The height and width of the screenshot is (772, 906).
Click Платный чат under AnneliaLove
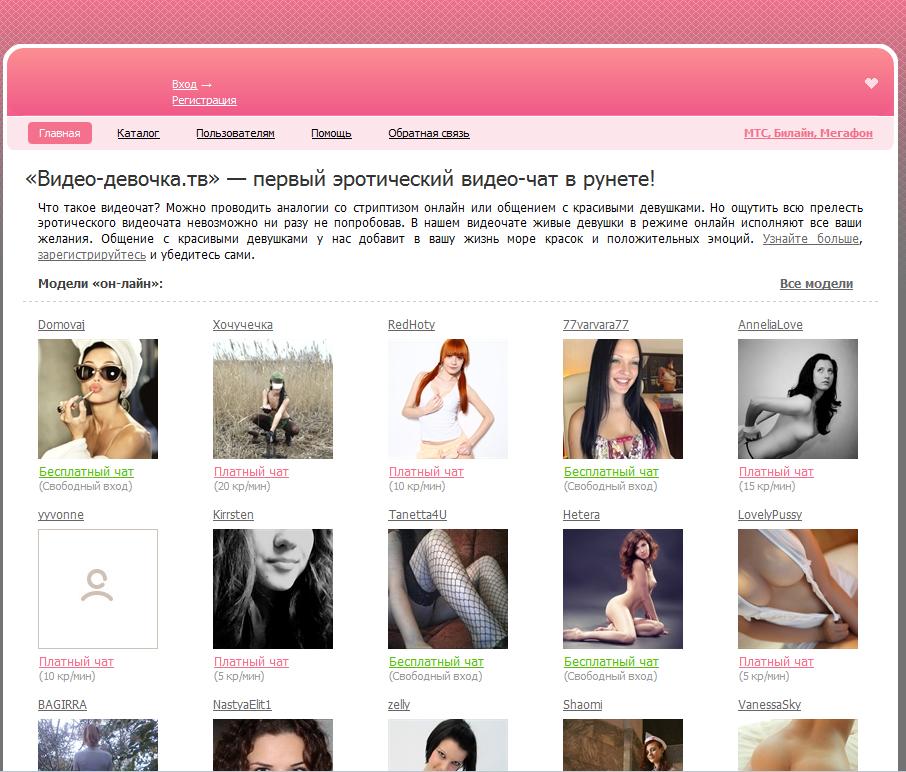pos(776,472)
